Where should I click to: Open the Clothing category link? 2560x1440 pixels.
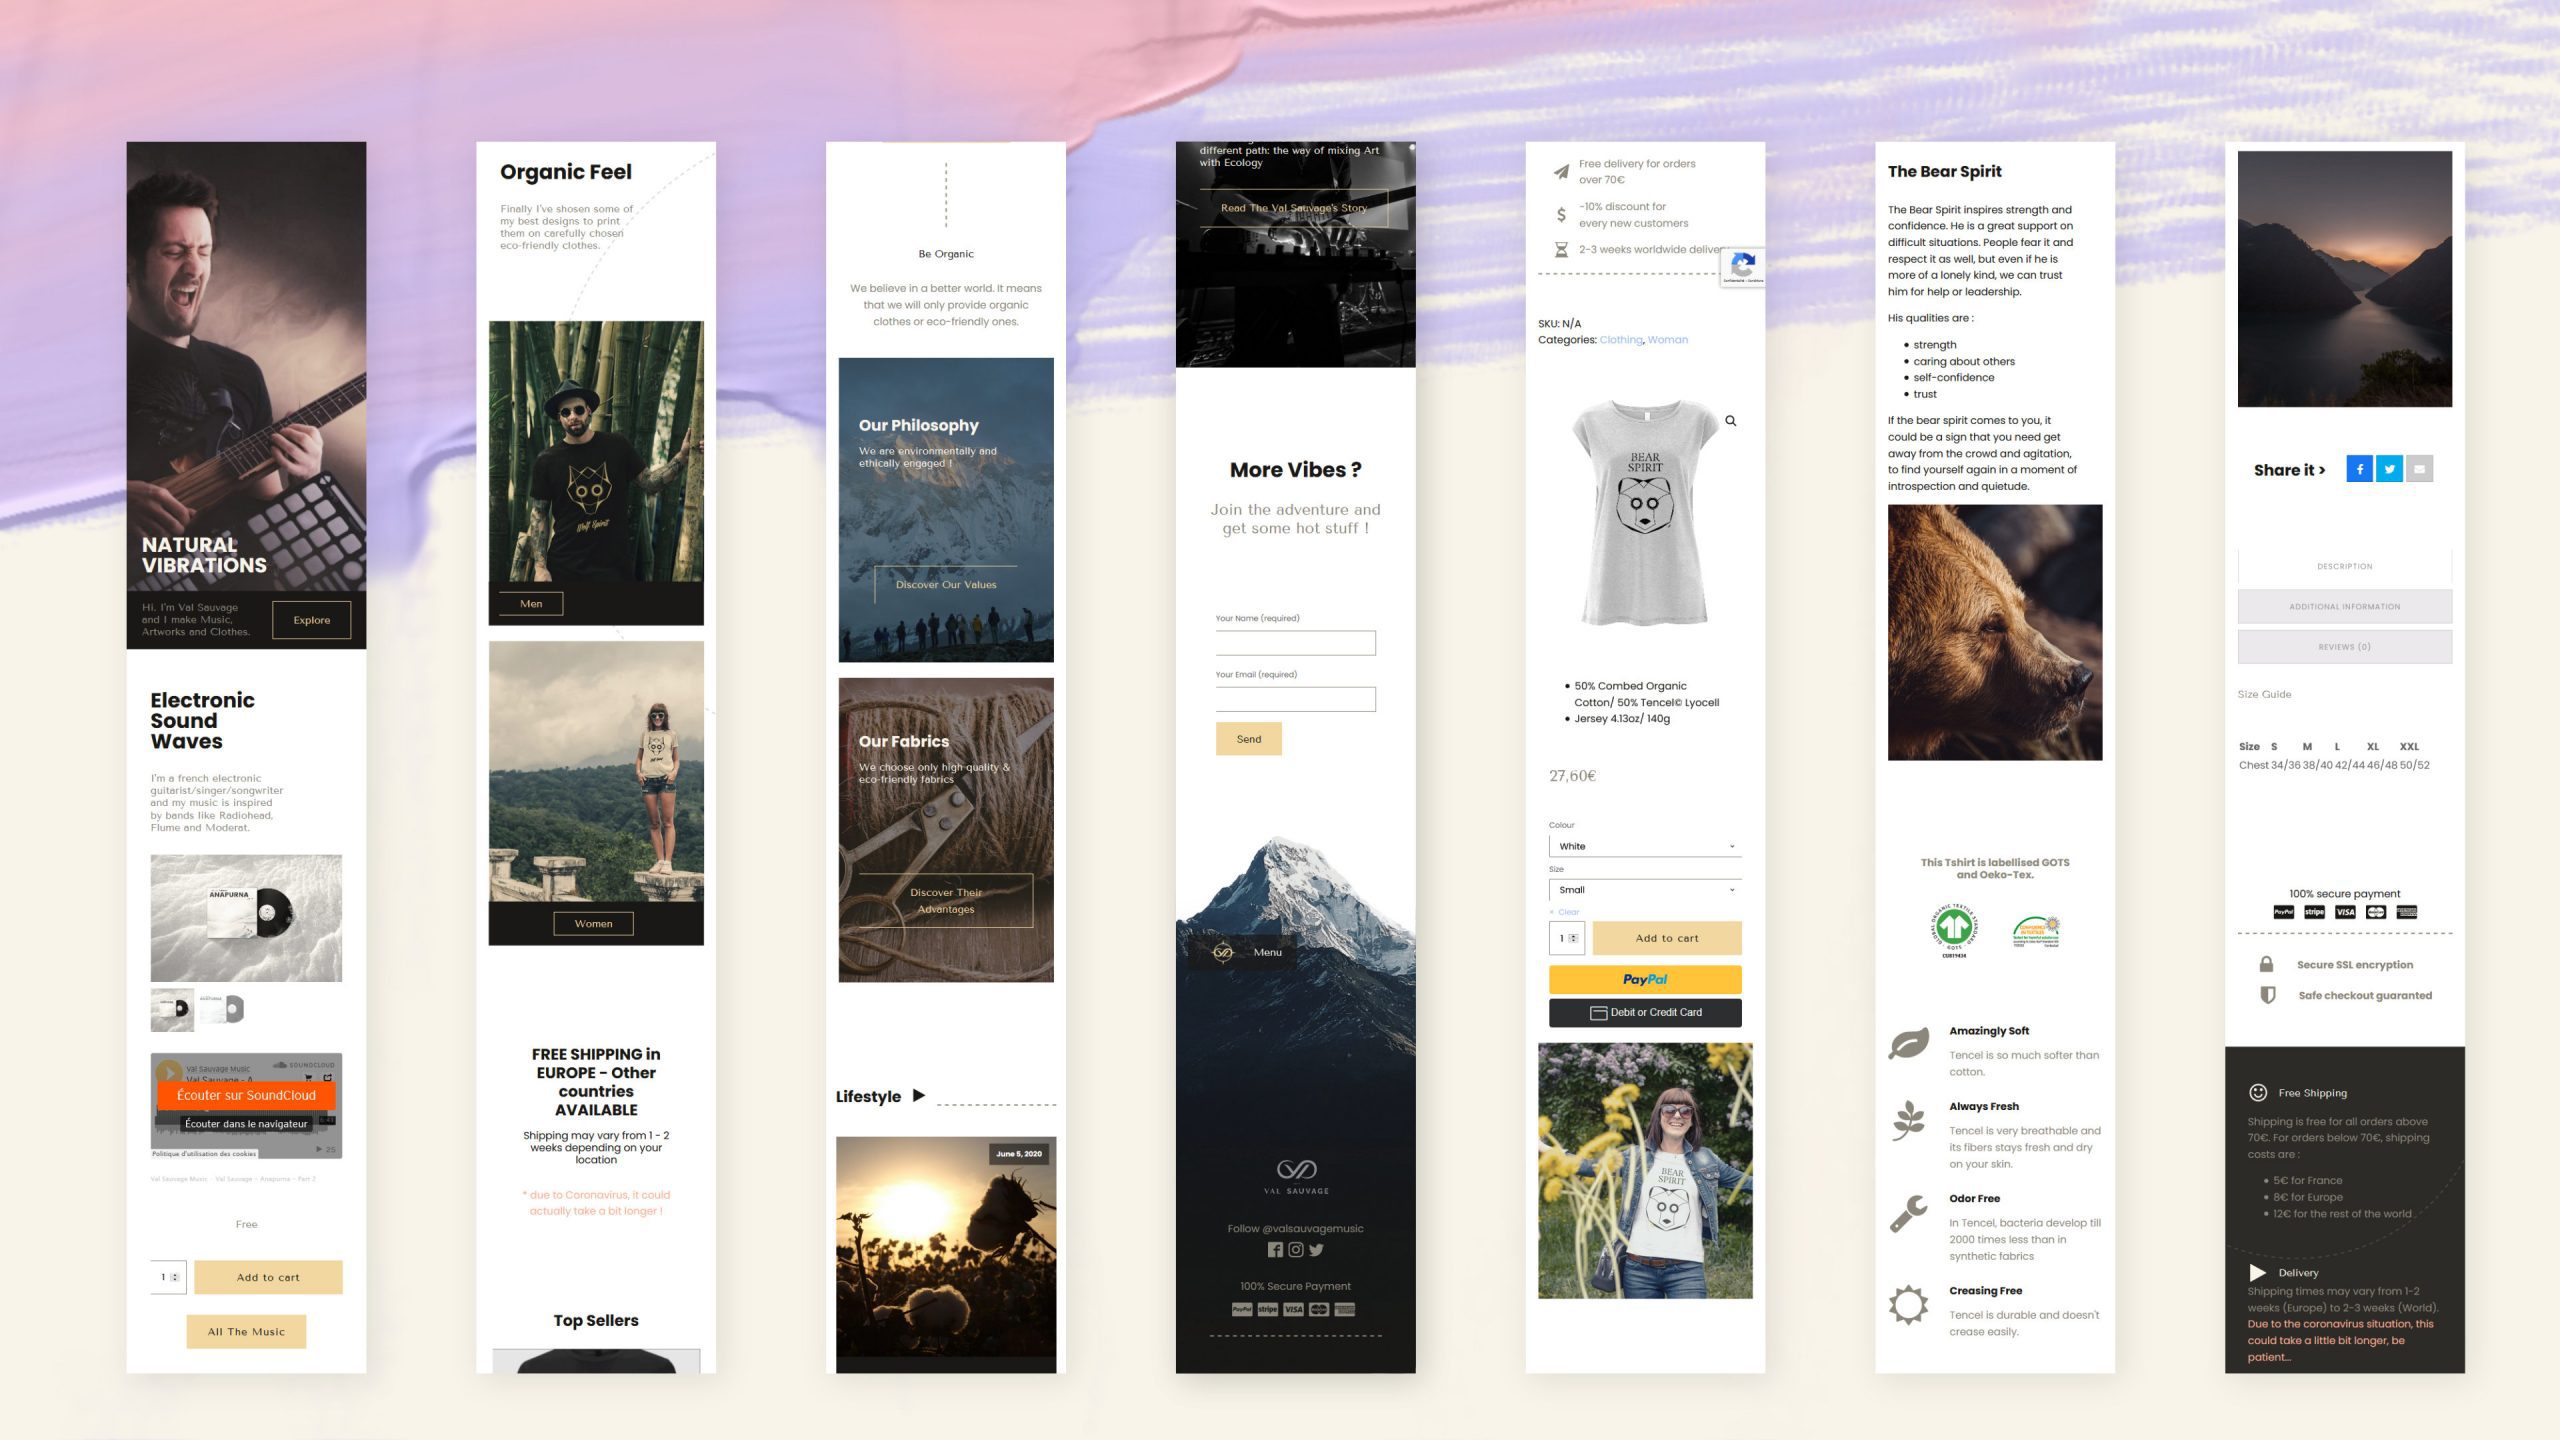(1620, 339)
